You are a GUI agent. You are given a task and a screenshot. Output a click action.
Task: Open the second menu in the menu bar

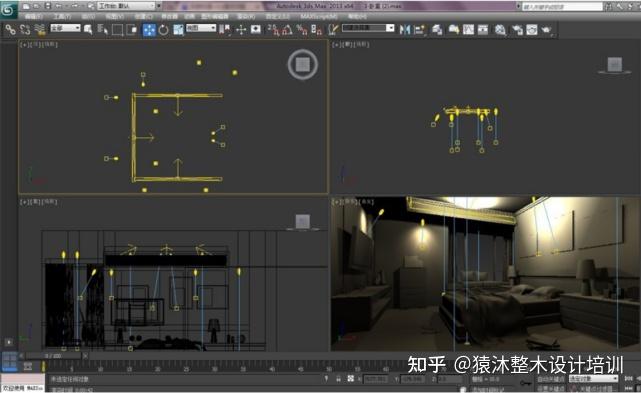pos(62,16)
